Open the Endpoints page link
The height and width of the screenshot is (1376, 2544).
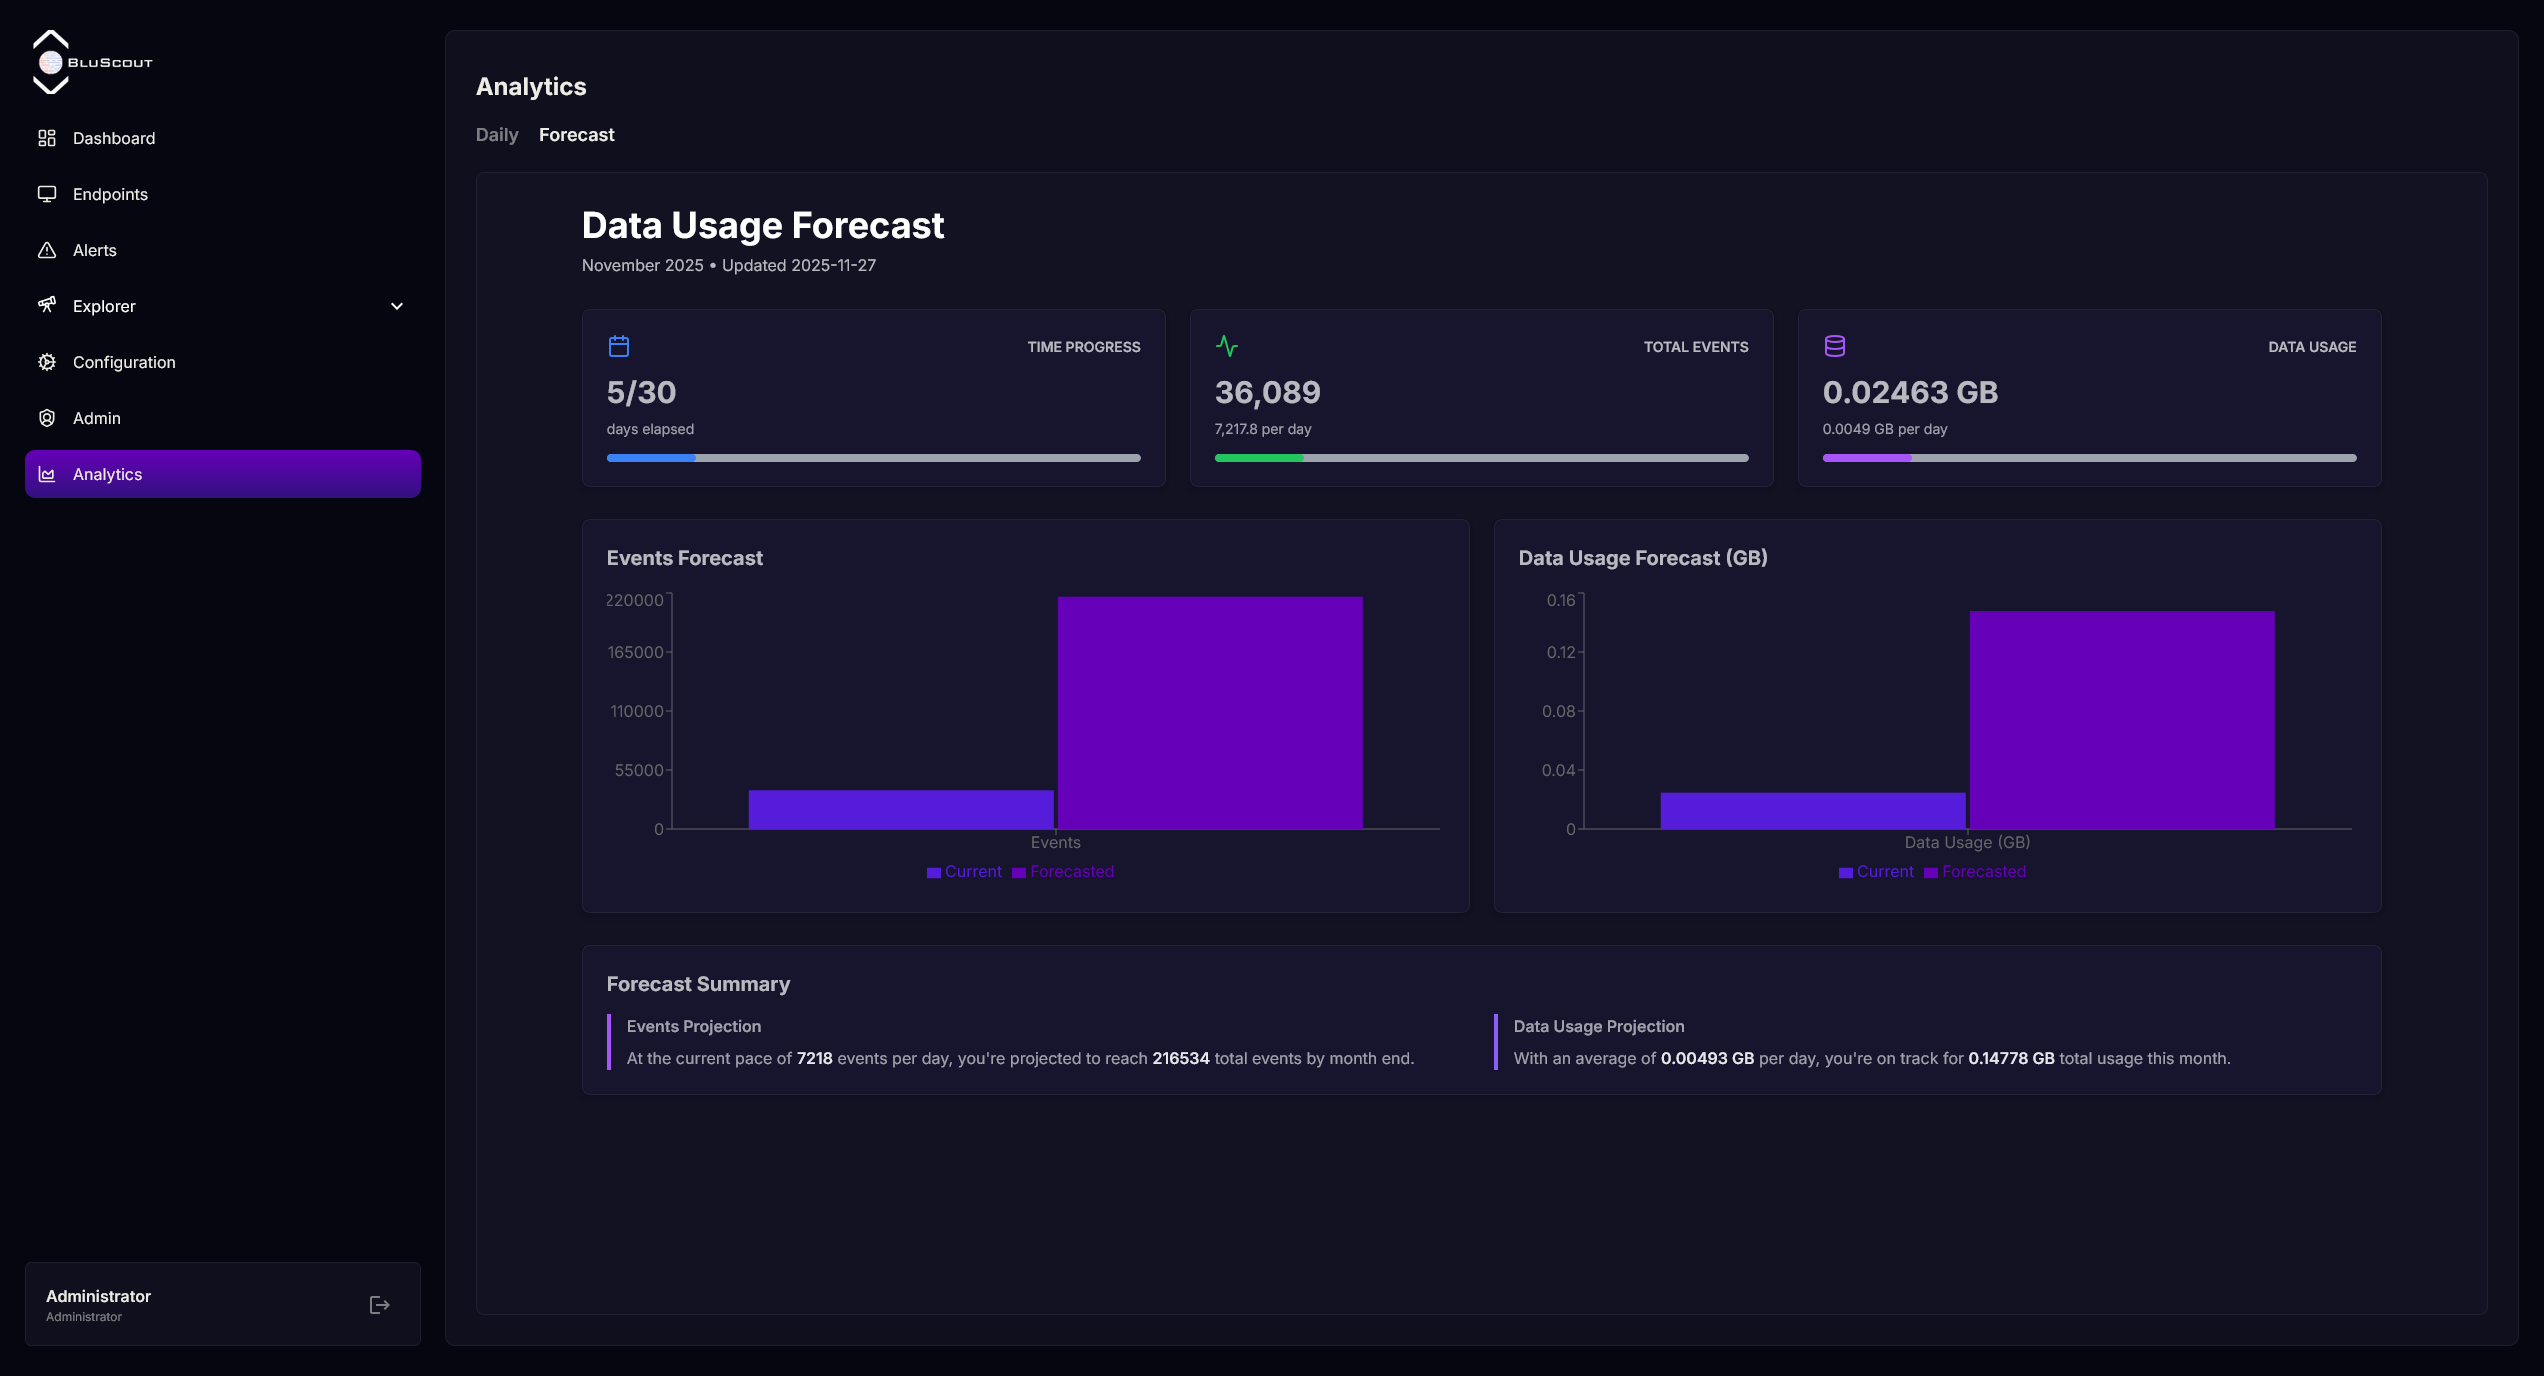[x=110, y=194]
